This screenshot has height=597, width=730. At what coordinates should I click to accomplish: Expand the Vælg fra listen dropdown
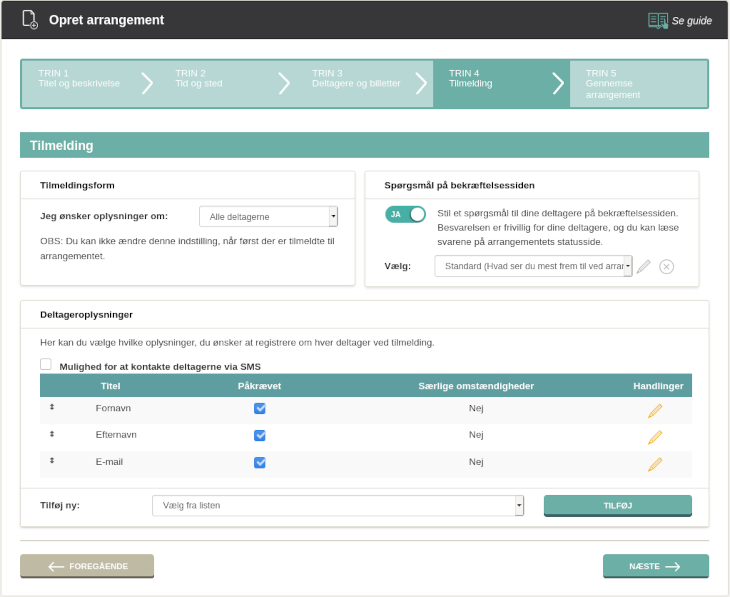(338, 506)
